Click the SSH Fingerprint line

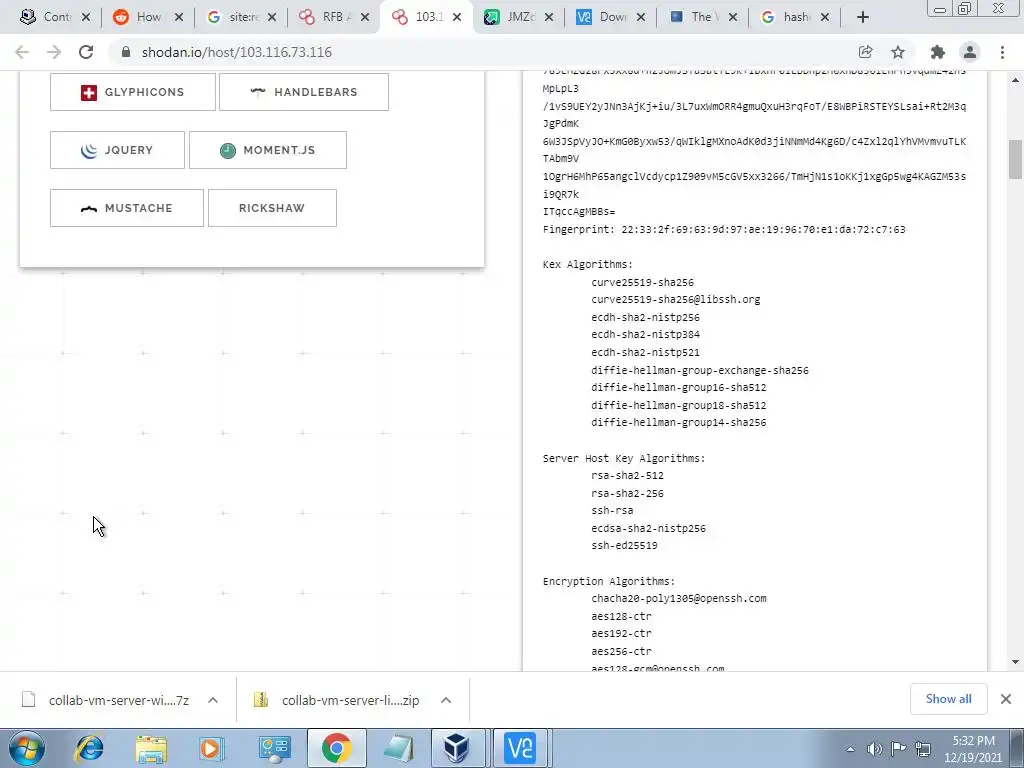[x=724, y=229]
